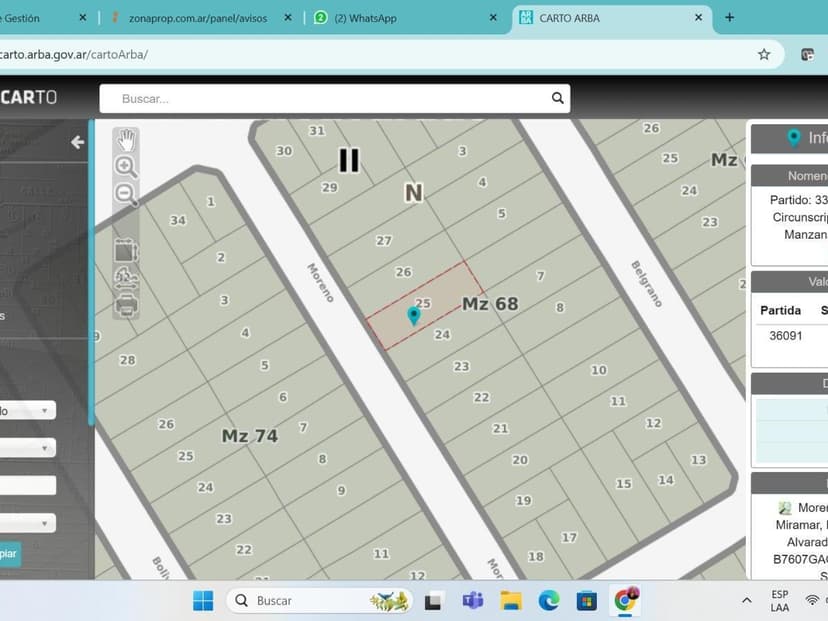Open the bottom dropdown in the left panel
Viewport: 828px width, 621px height.
(x=28, y=522)
